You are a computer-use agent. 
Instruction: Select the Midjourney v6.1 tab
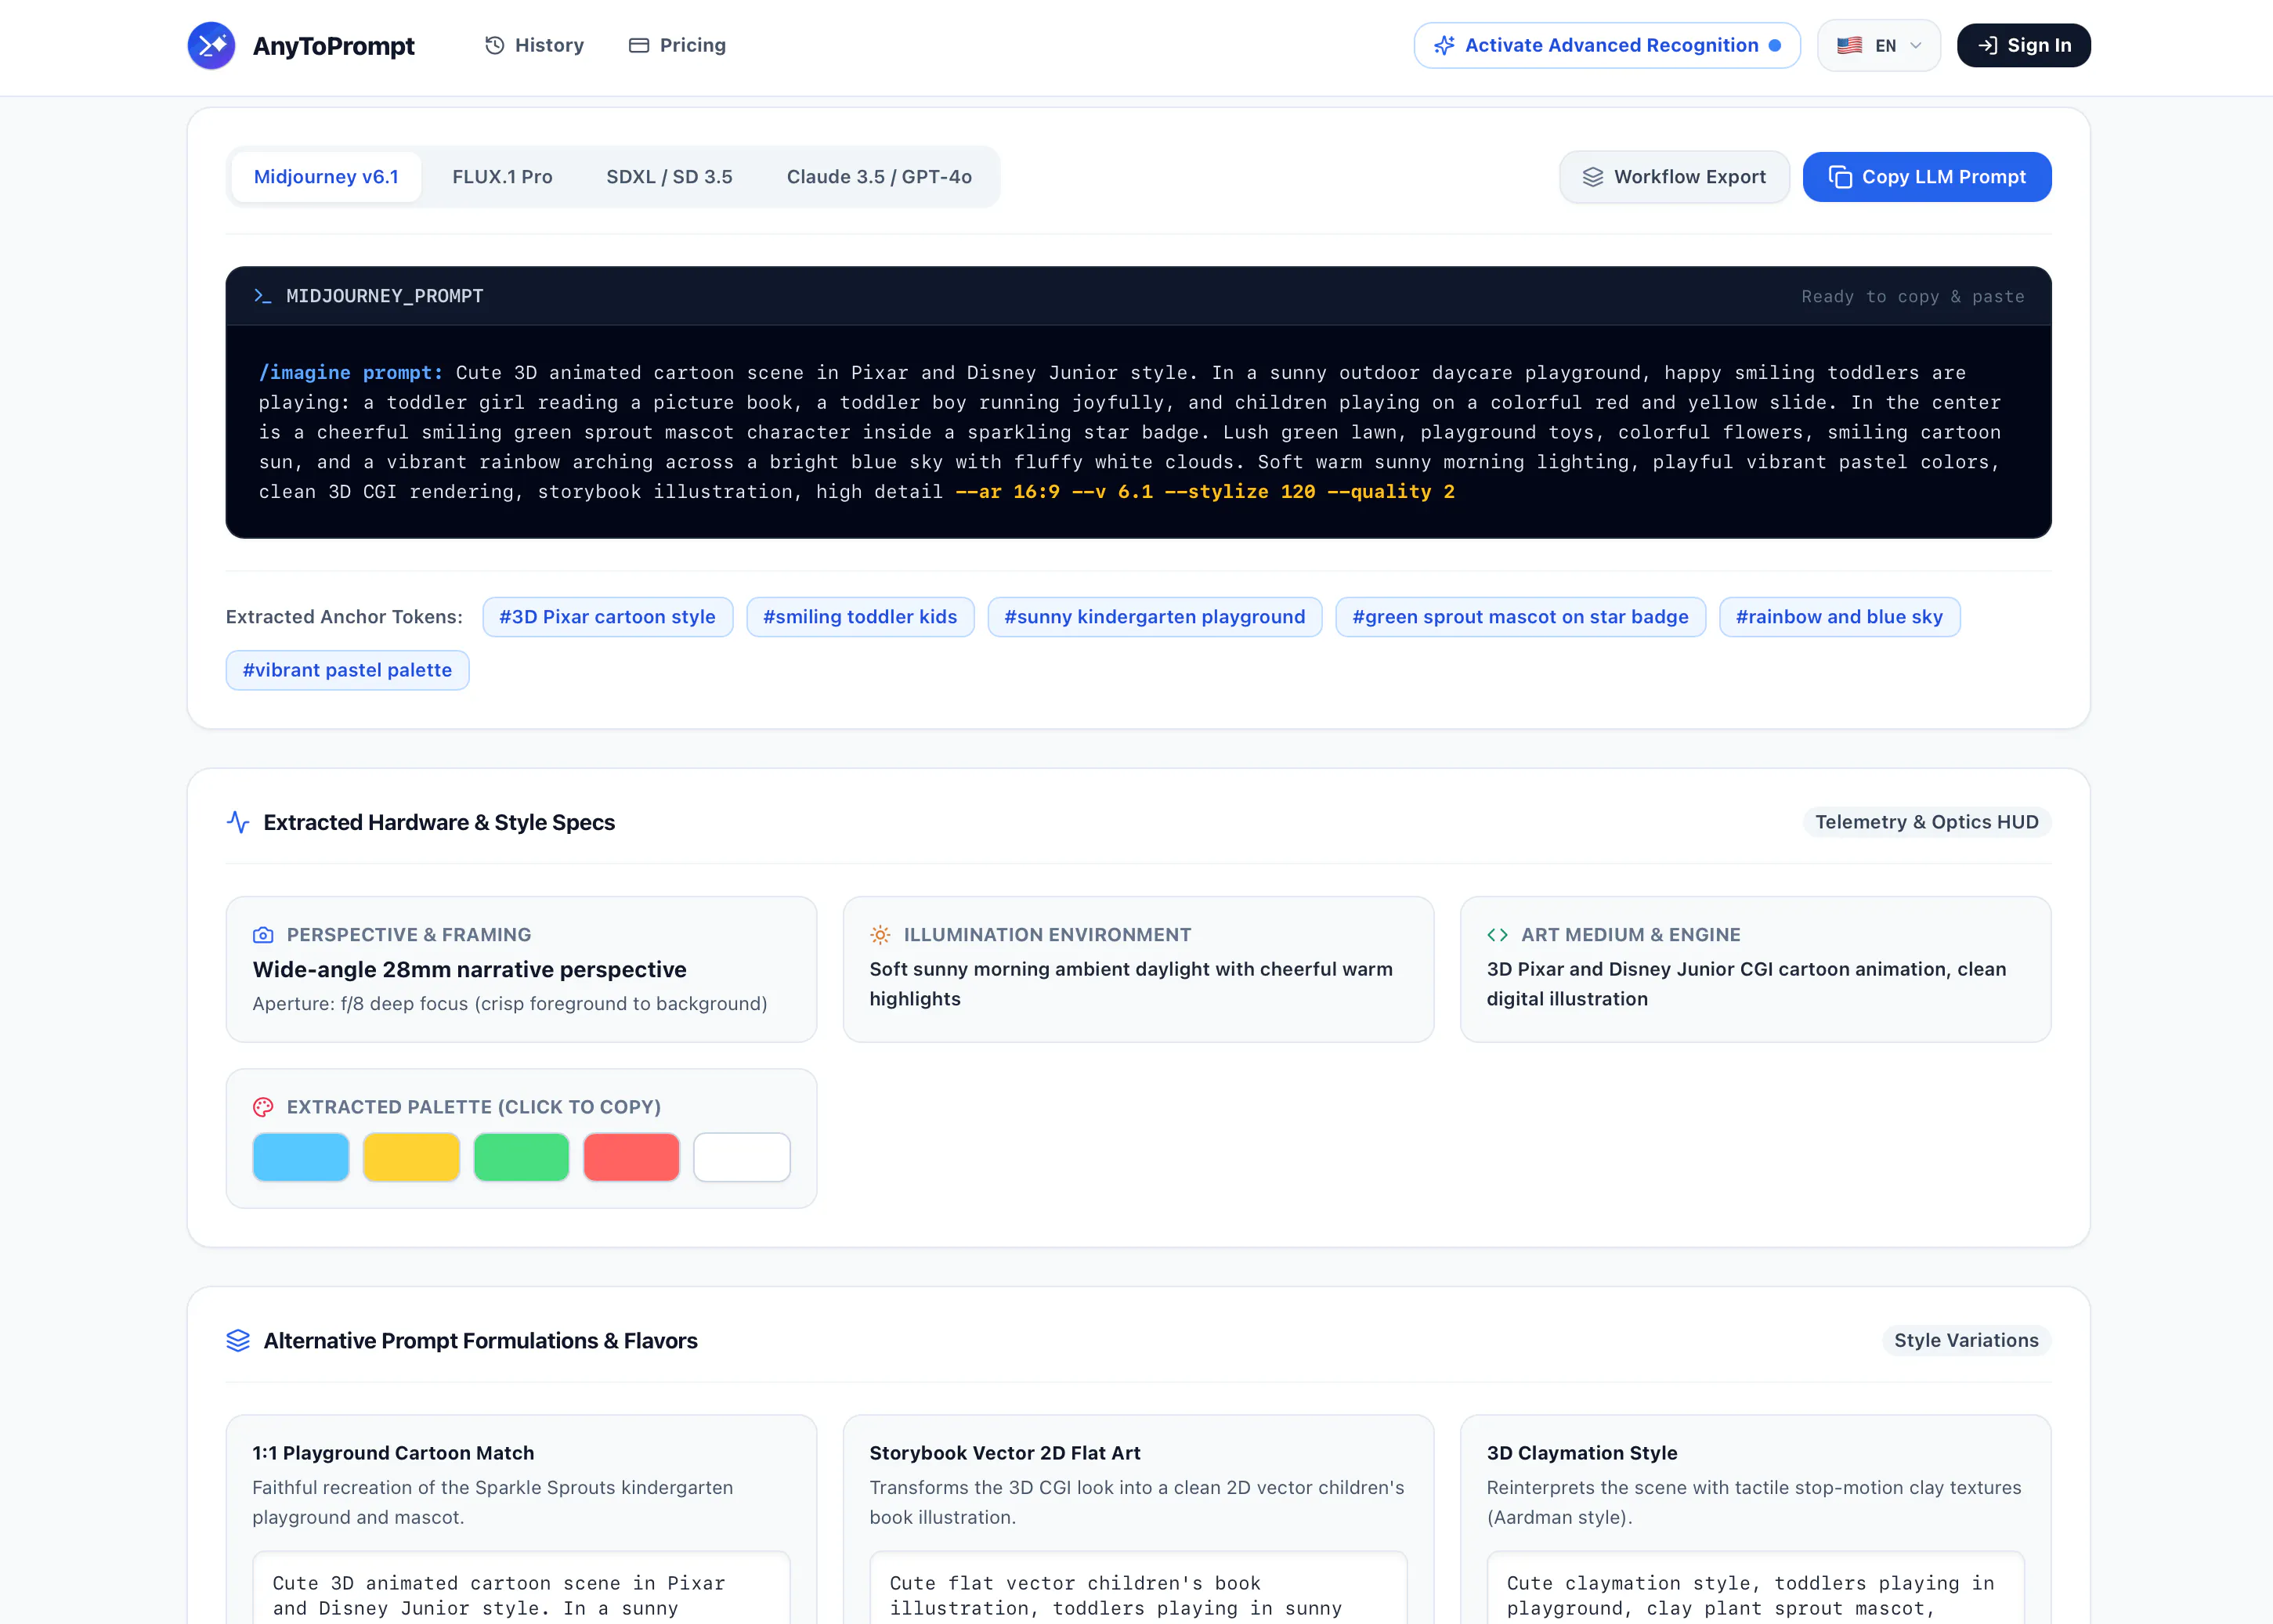[326, 177]
